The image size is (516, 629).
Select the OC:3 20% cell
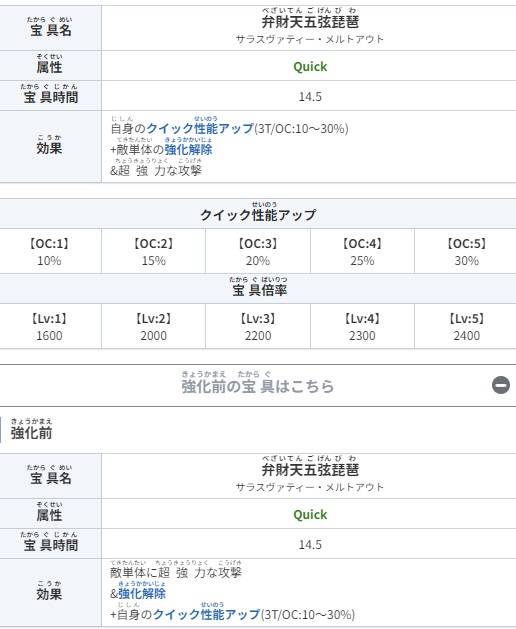[x=258, y=251]
